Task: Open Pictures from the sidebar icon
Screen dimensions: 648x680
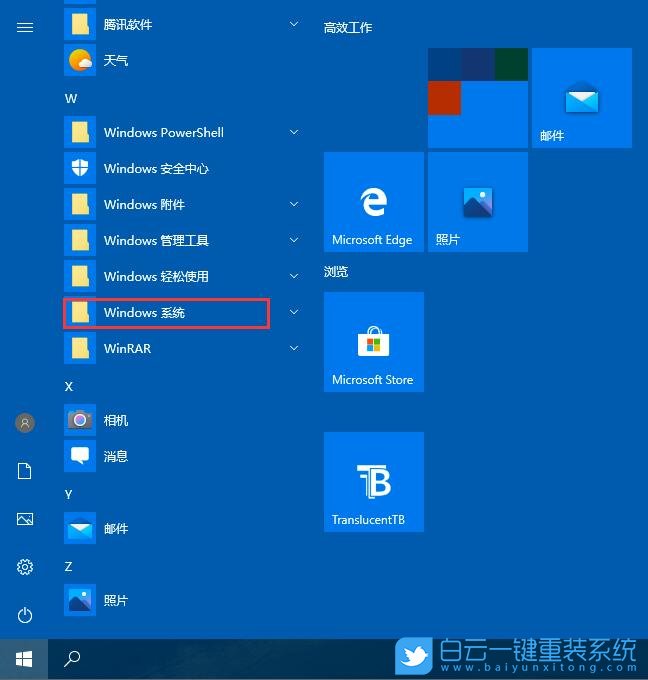Action: [x=25, y=519]
